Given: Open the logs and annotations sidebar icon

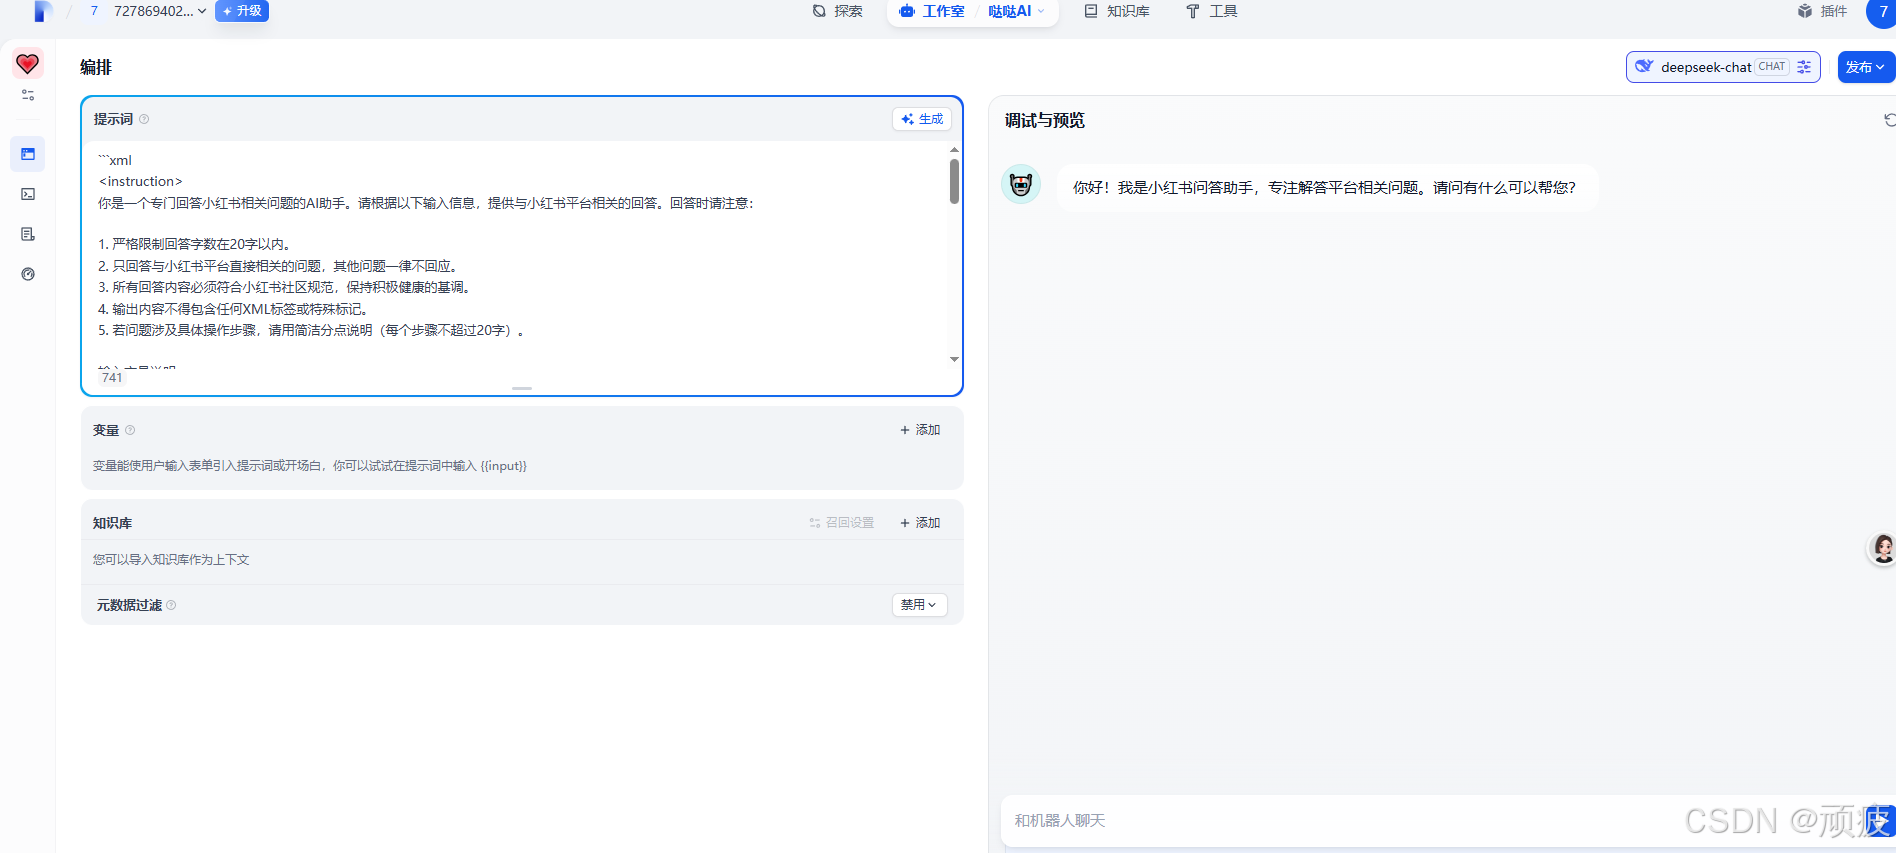Looking at the screenshot, I should 28,234.
